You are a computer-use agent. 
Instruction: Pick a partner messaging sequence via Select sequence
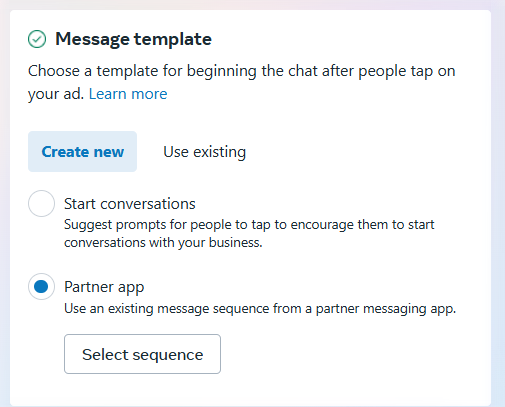point(142,354)
